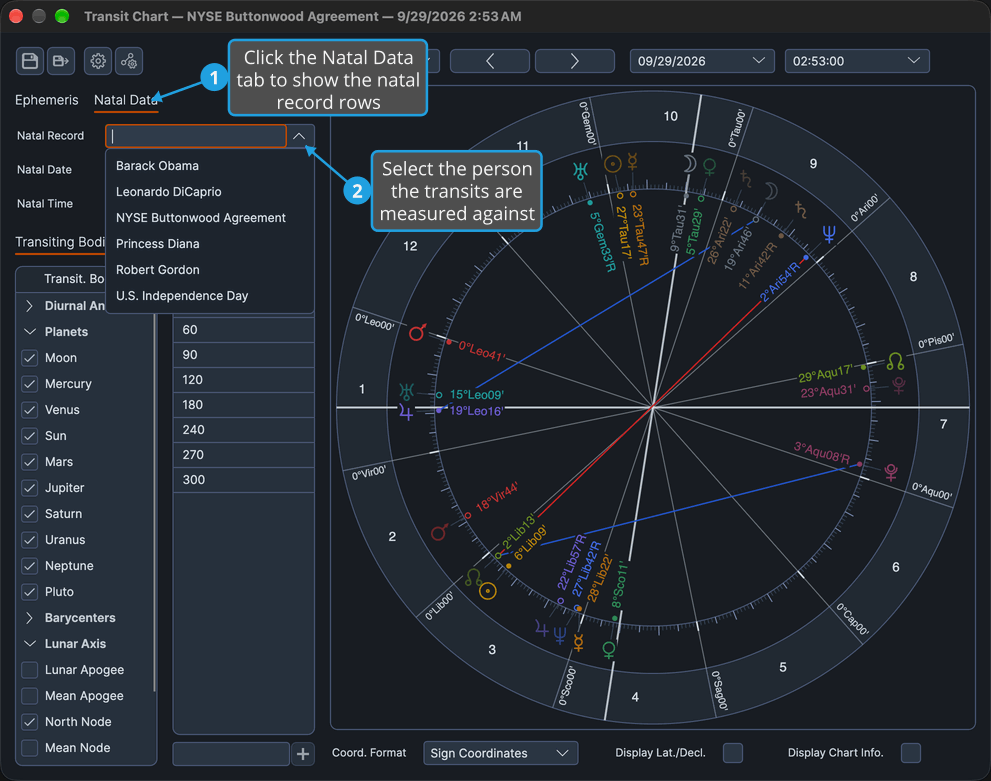
Task: Enable the Lunar Apogee checkbox
Action: [x=30, y=670]
